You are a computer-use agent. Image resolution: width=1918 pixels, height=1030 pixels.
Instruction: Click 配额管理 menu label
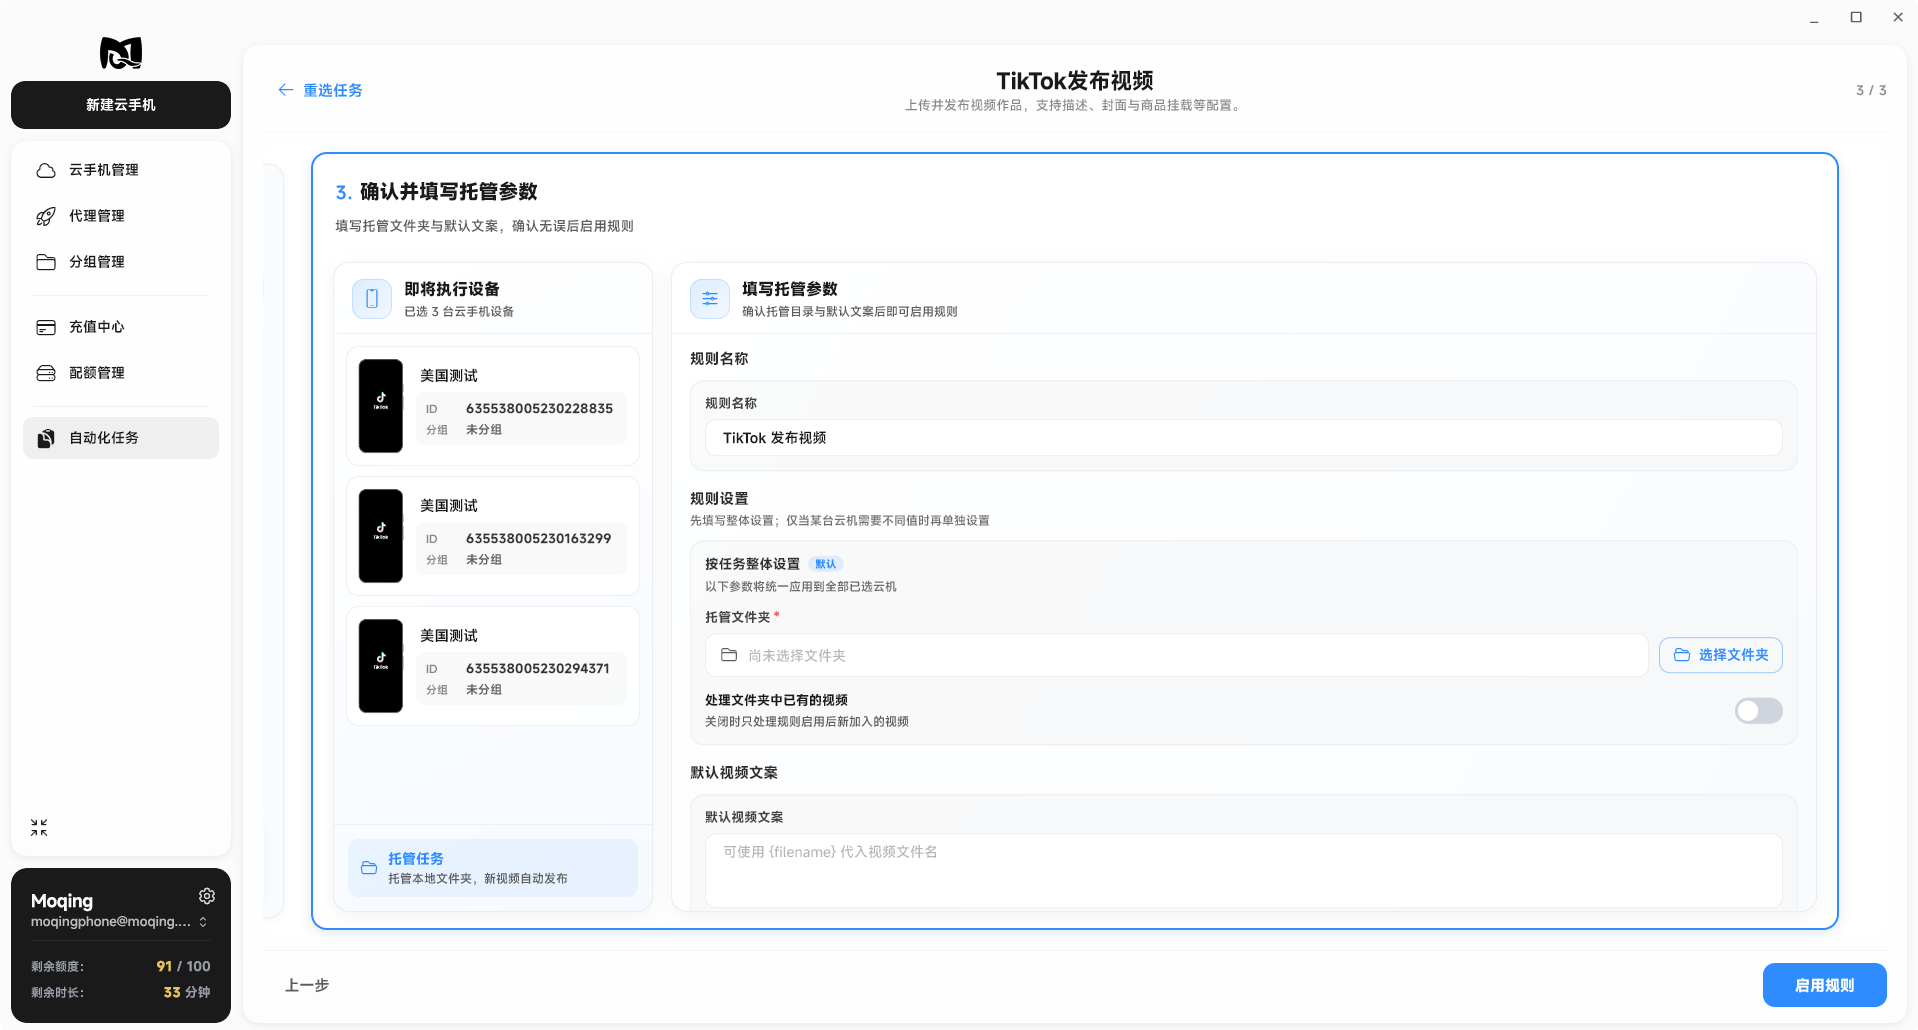point(97,373)
